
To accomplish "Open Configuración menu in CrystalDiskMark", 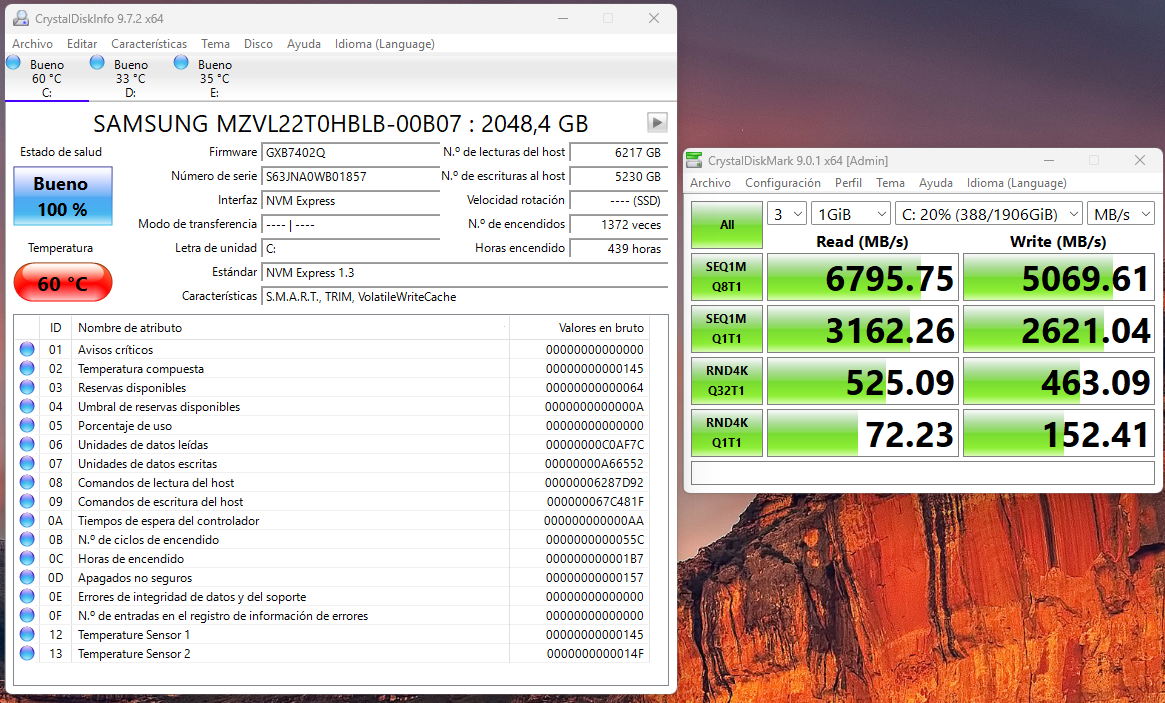I will tap(782, 183).
